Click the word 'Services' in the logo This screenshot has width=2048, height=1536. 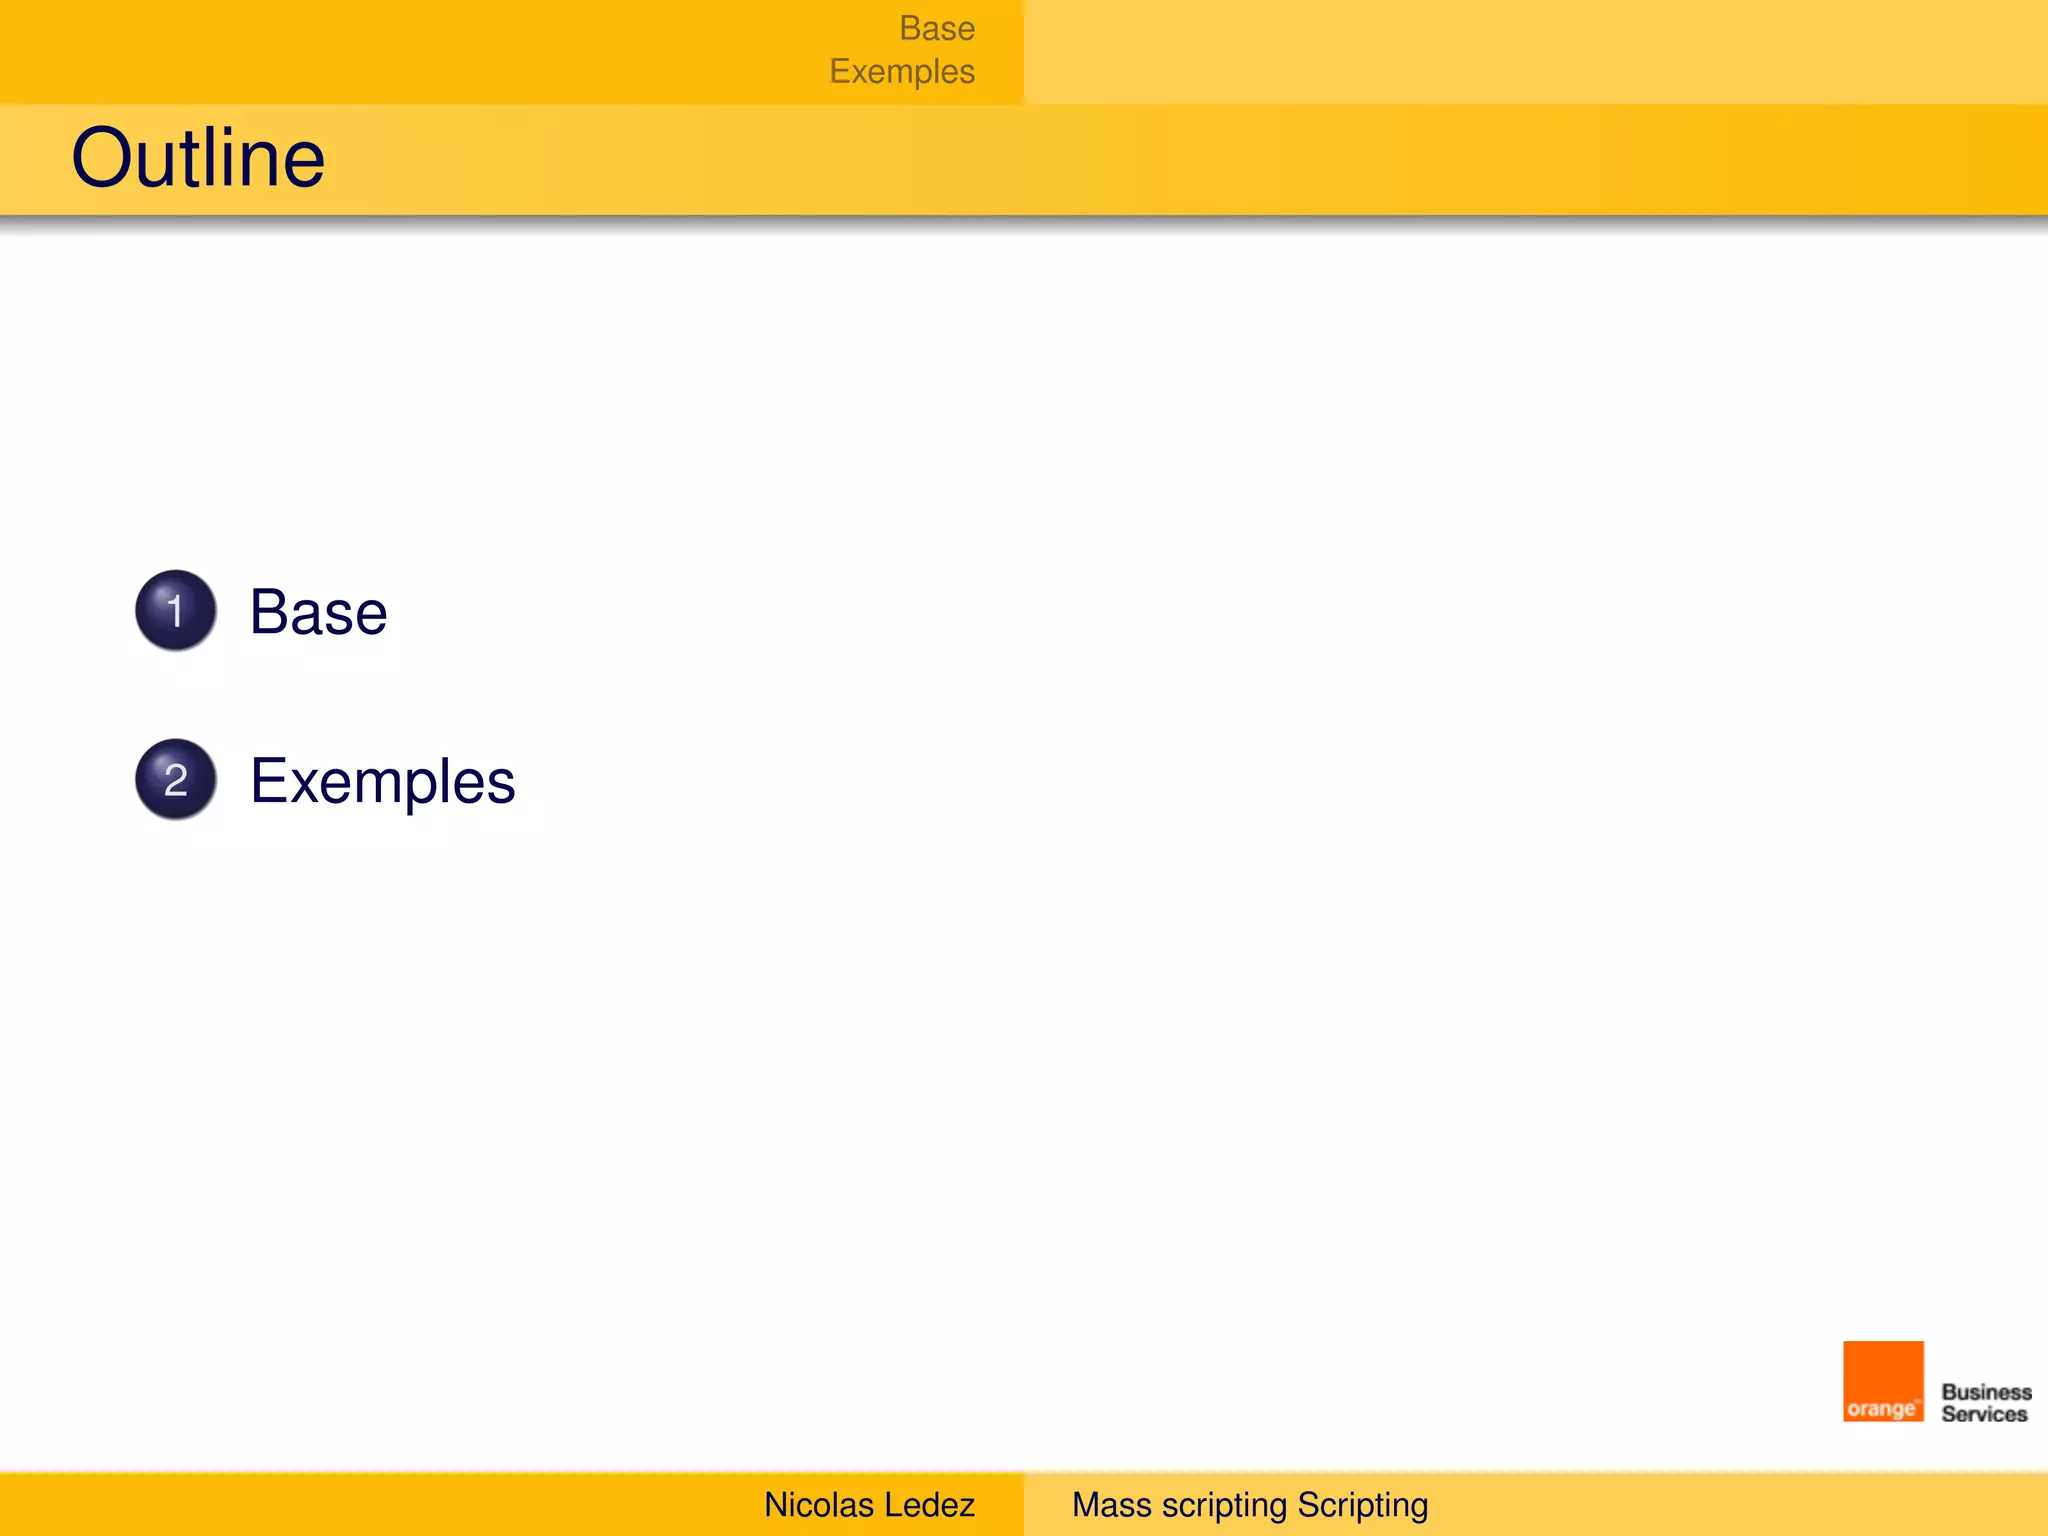1984,1414
